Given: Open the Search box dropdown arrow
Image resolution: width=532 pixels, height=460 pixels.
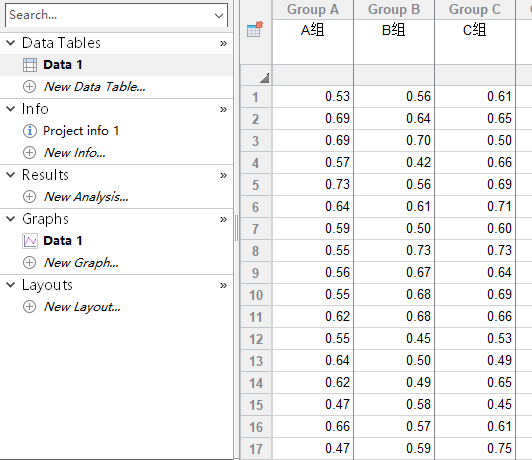Looking at the screenshot, I should tap(219, 16).
